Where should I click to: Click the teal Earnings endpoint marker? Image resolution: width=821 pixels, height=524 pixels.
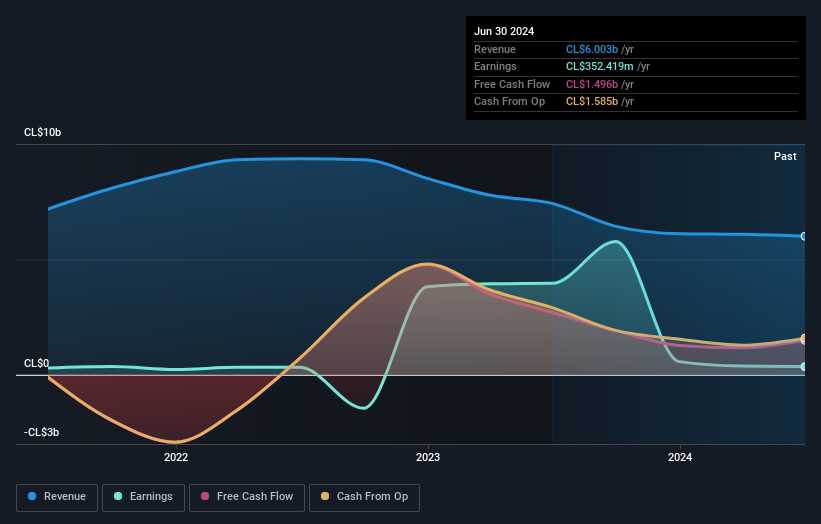(x=804, y=367)
